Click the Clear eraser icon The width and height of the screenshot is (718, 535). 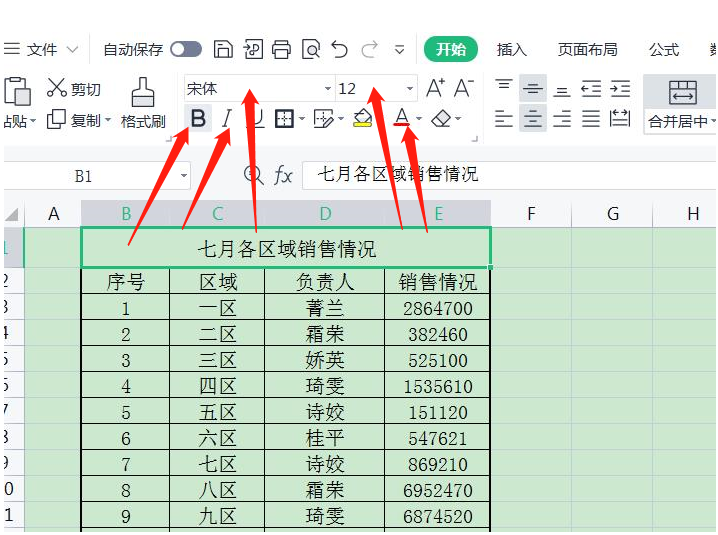(441, 119)
